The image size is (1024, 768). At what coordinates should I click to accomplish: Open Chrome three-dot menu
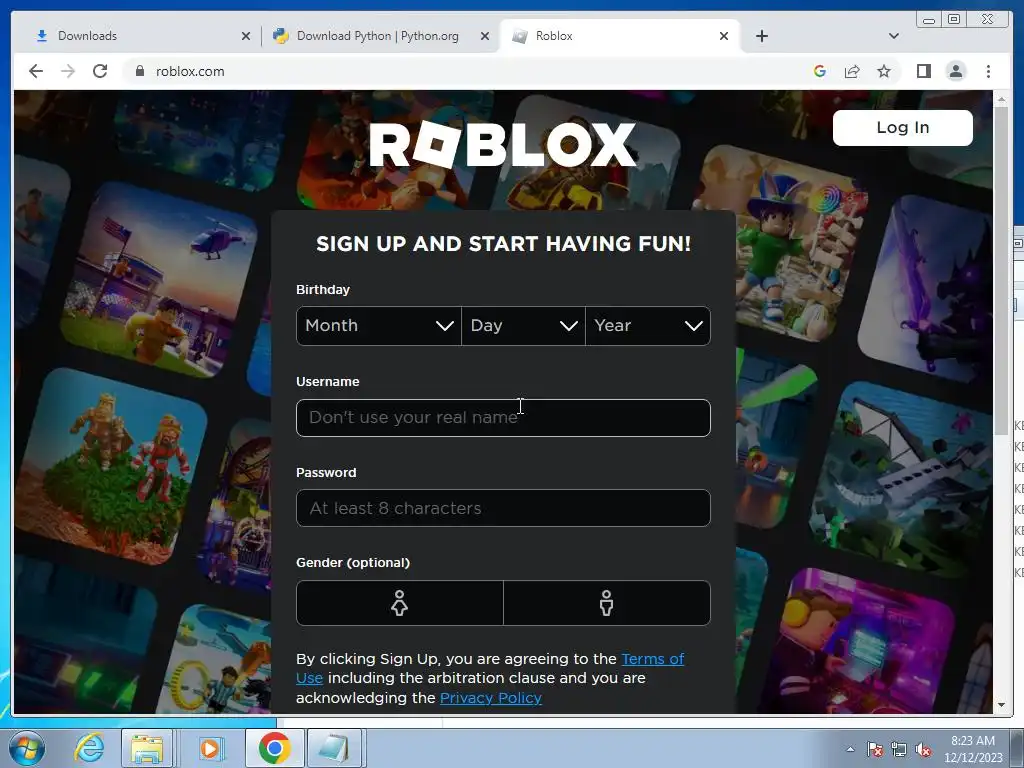(988, 71)
